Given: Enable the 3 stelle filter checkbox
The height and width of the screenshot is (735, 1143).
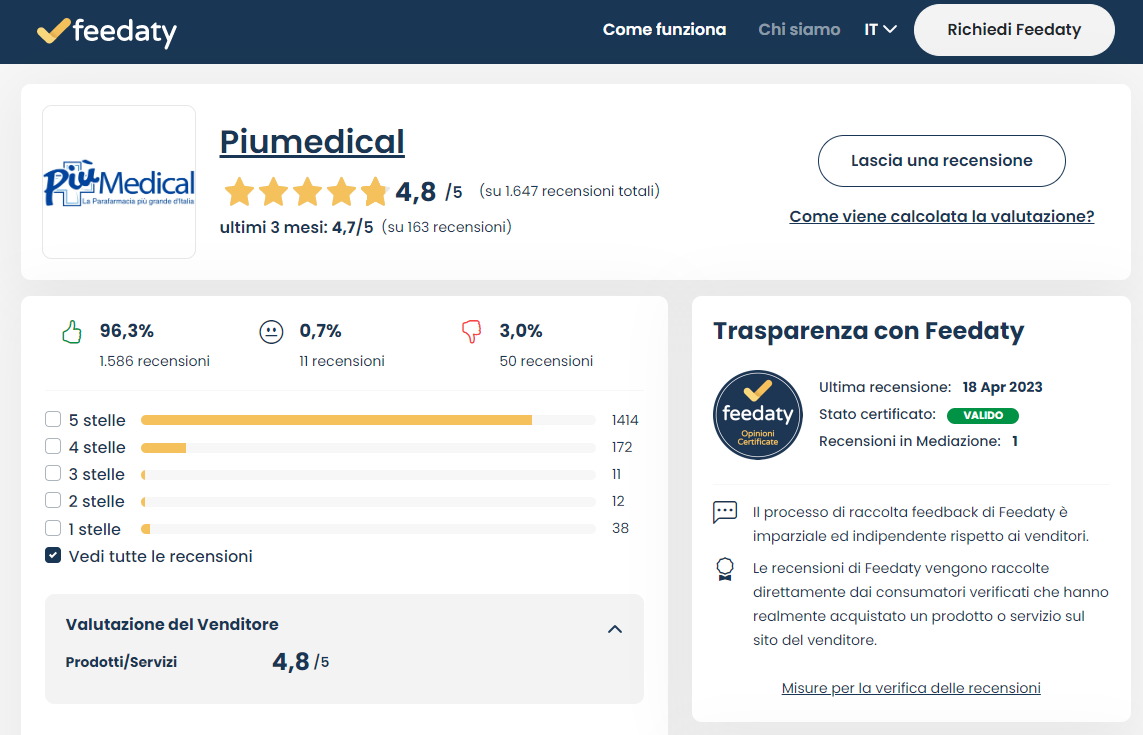Looking at the screenshot, I should (x=52, y=473).
